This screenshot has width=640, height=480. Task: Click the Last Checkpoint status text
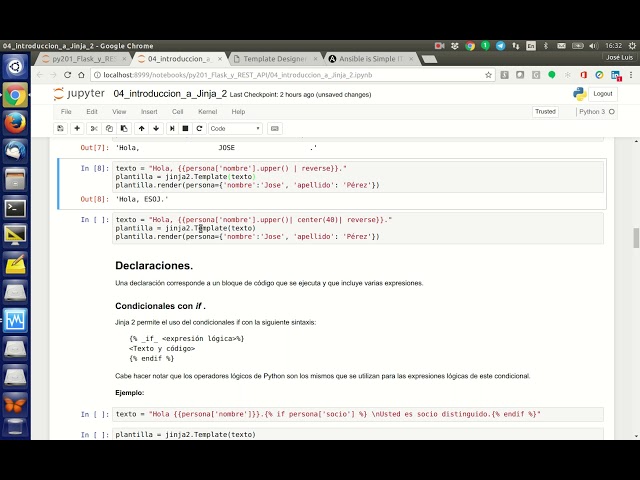[300, 95]
